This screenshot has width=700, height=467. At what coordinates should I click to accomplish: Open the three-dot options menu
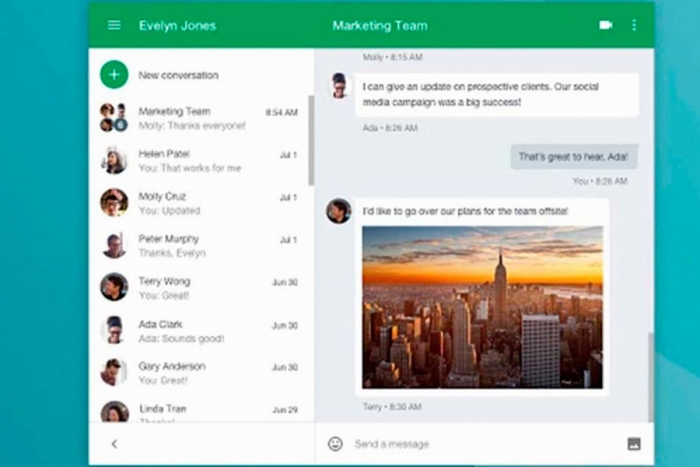click(634, 25)
